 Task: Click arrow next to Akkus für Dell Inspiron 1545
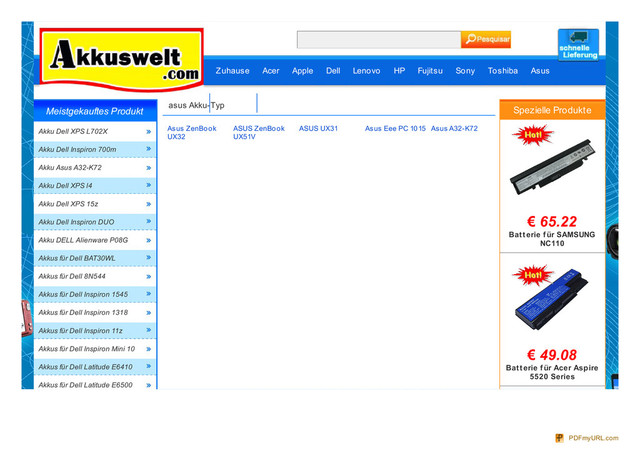pyautogui.click(x=149, y=294)
